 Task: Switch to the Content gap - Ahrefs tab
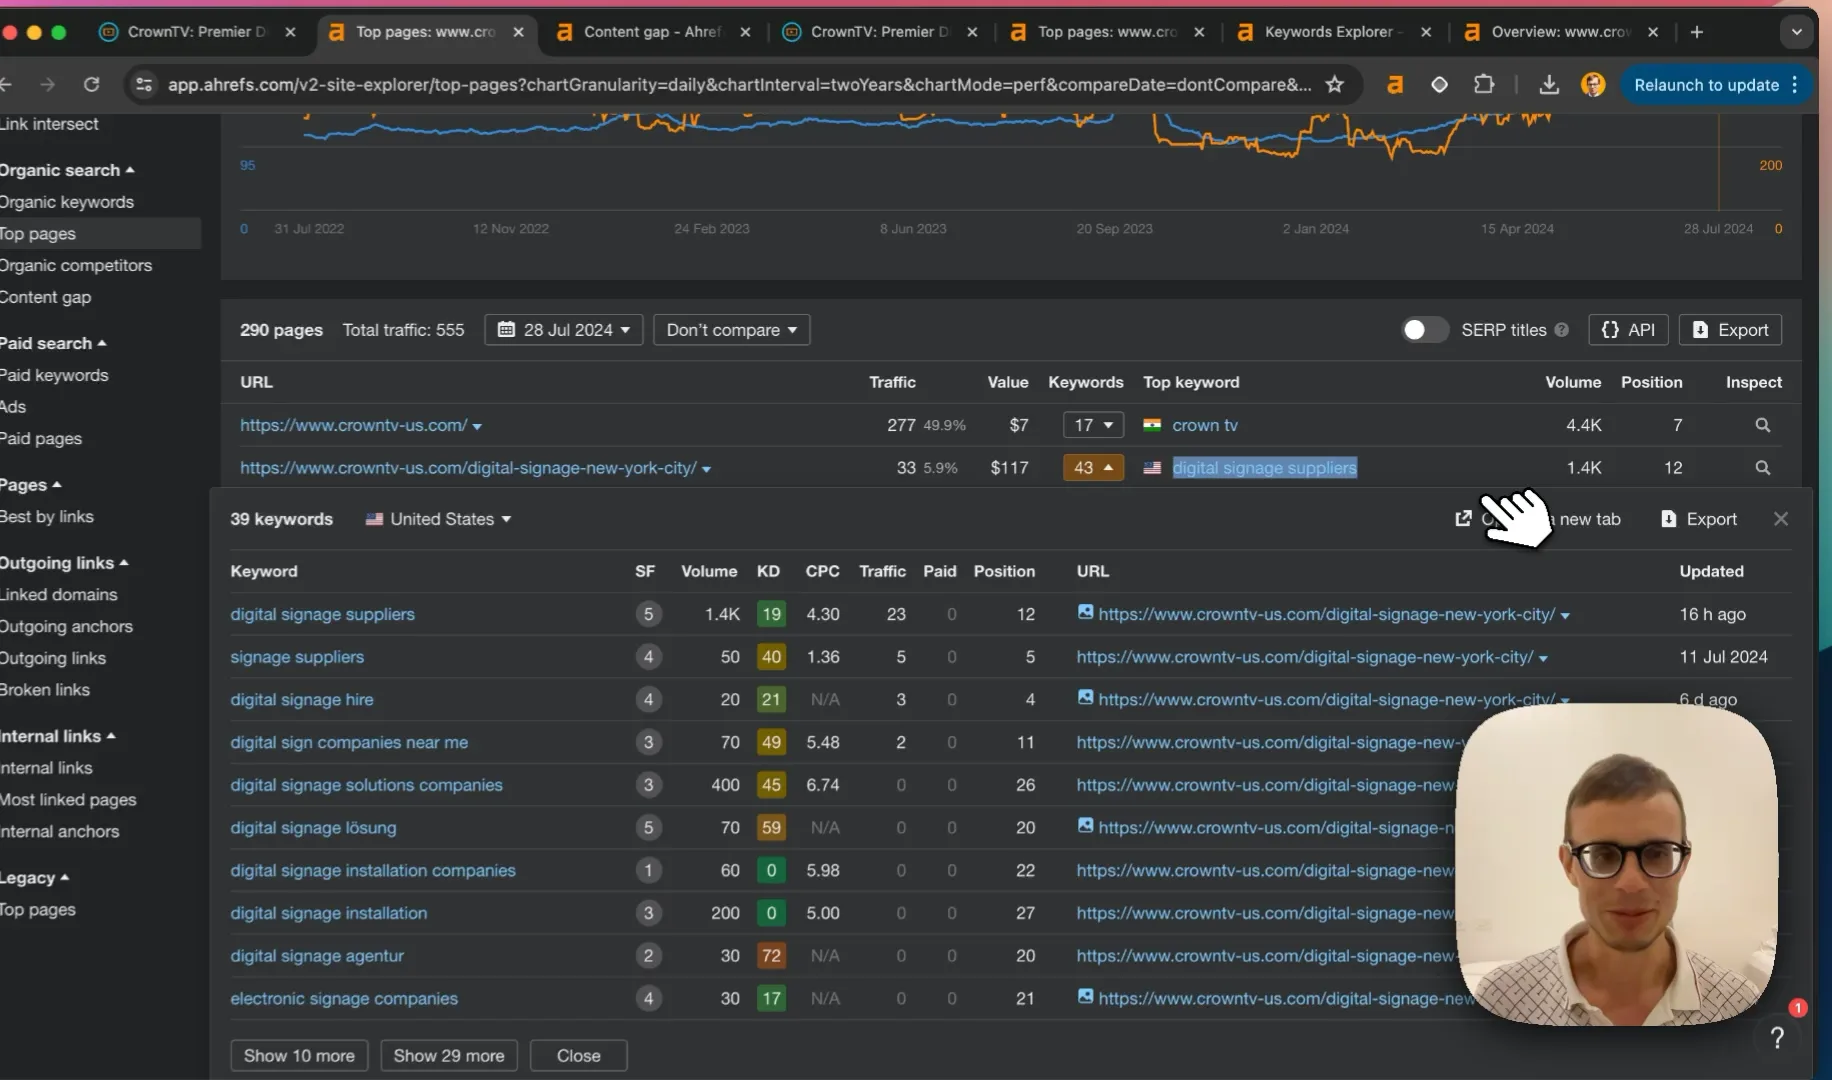click(652, 32)
